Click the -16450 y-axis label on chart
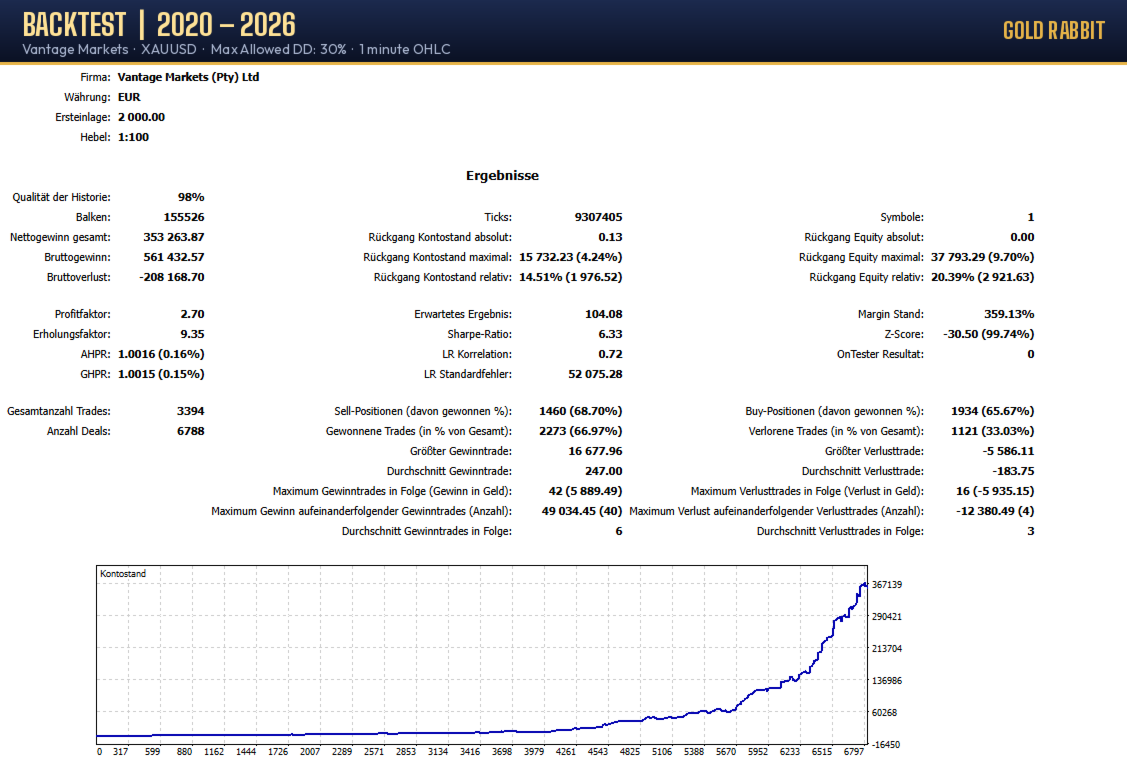The height and width of the screenshot is (774, 1127). point(886,745)
